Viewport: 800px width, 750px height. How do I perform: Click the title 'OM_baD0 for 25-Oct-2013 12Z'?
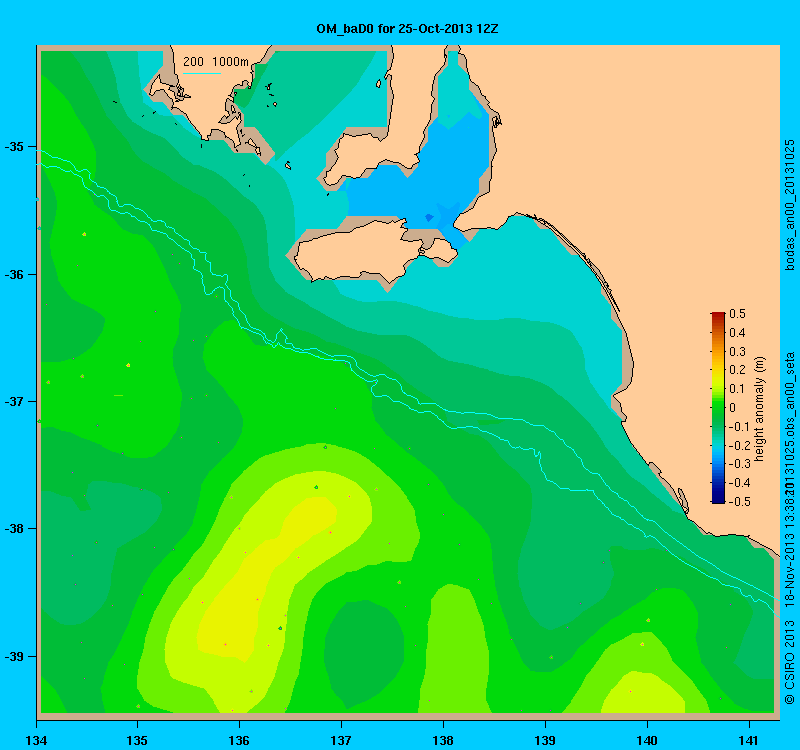pos(407,29)
